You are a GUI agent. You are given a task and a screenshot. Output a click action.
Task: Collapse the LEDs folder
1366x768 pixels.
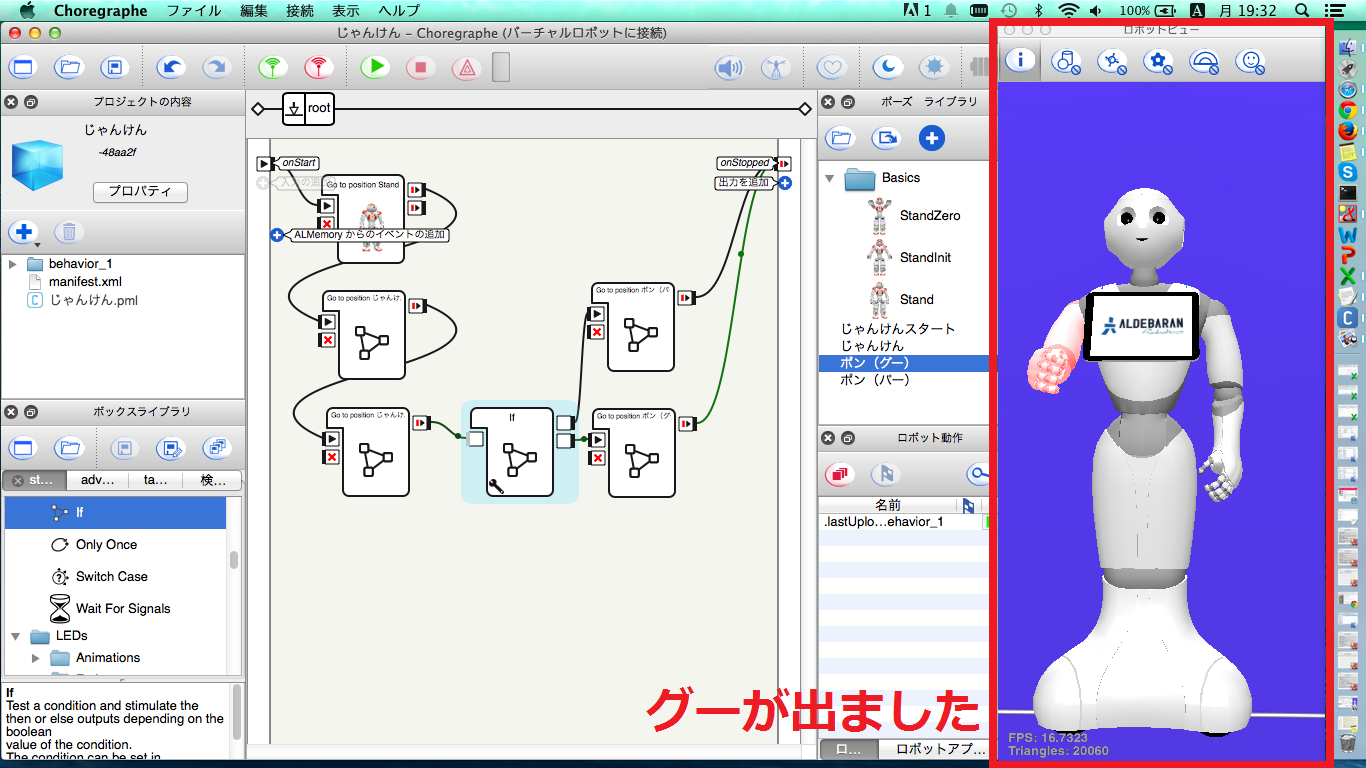(x=15, y=636)
